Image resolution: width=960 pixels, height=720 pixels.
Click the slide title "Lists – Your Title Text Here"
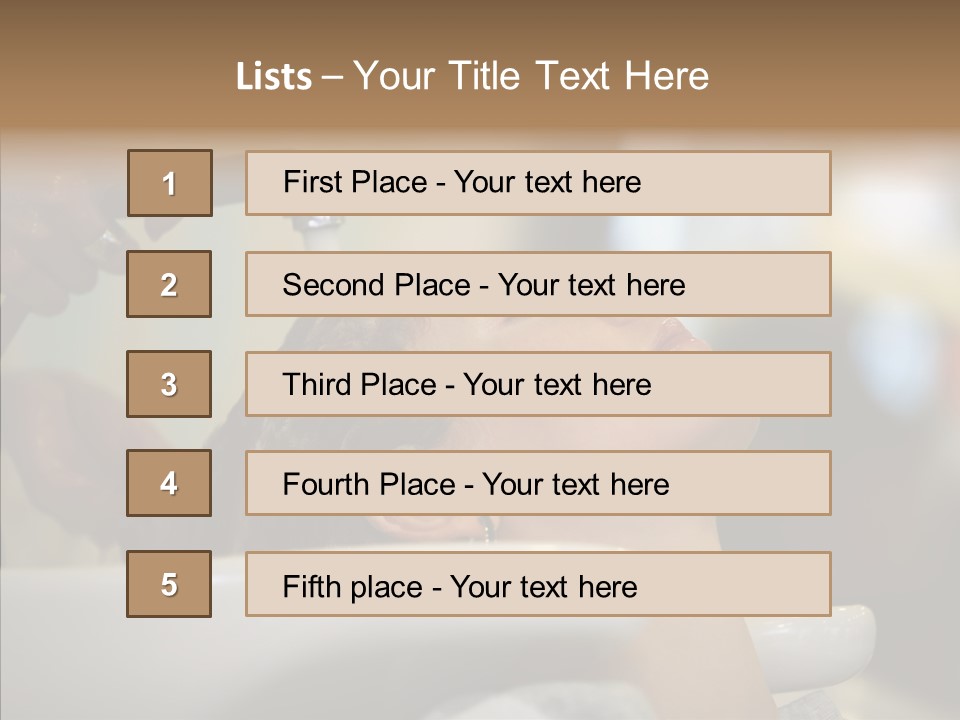(x=472, y=76)
